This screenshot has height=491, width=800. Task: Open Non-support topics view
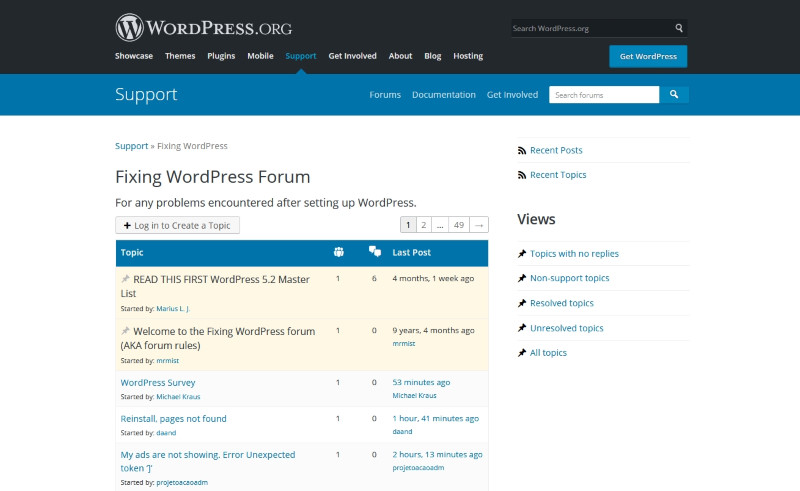pyautogui.click(x=569, y=278)
